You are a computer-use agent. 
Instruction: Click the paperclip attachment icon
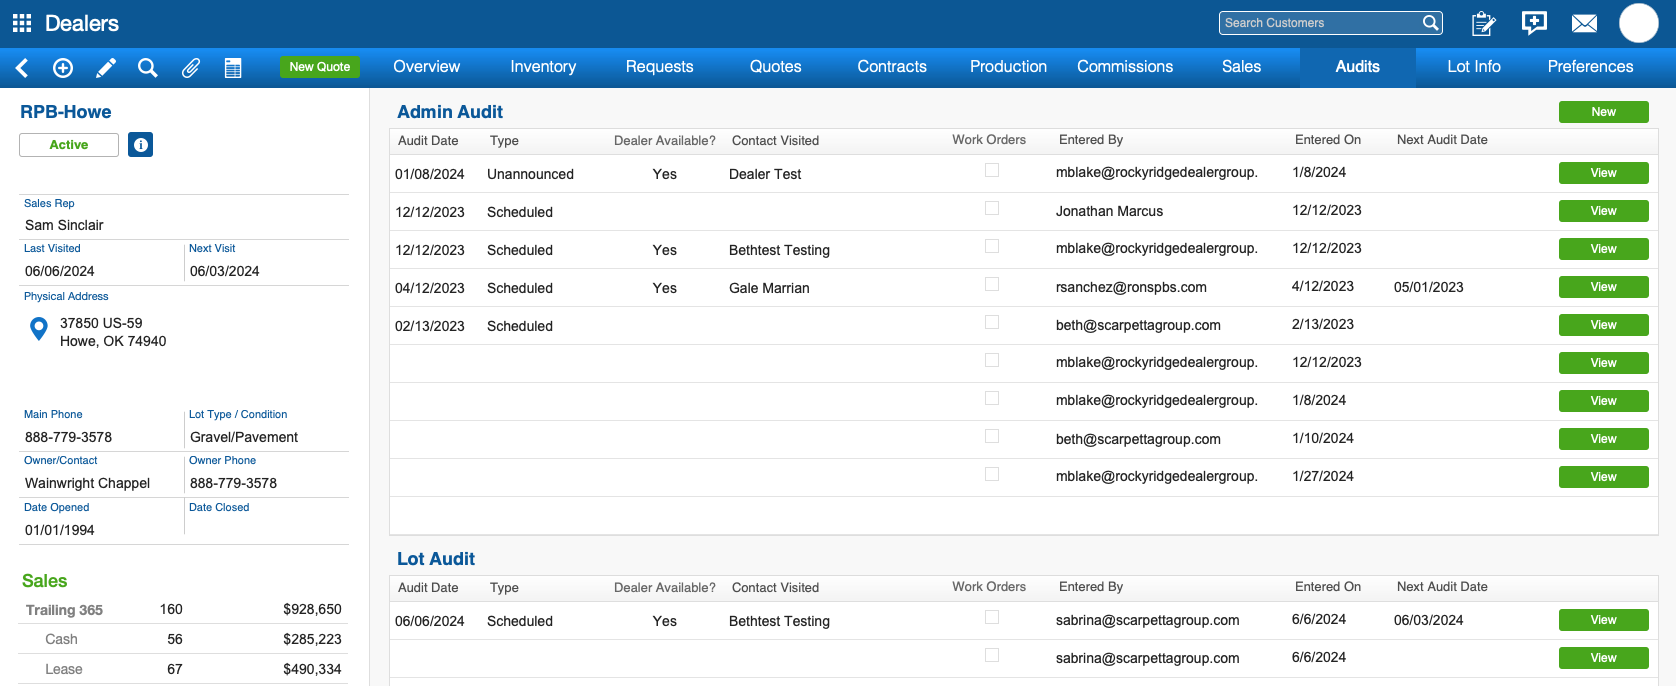[x=190, y=68]
